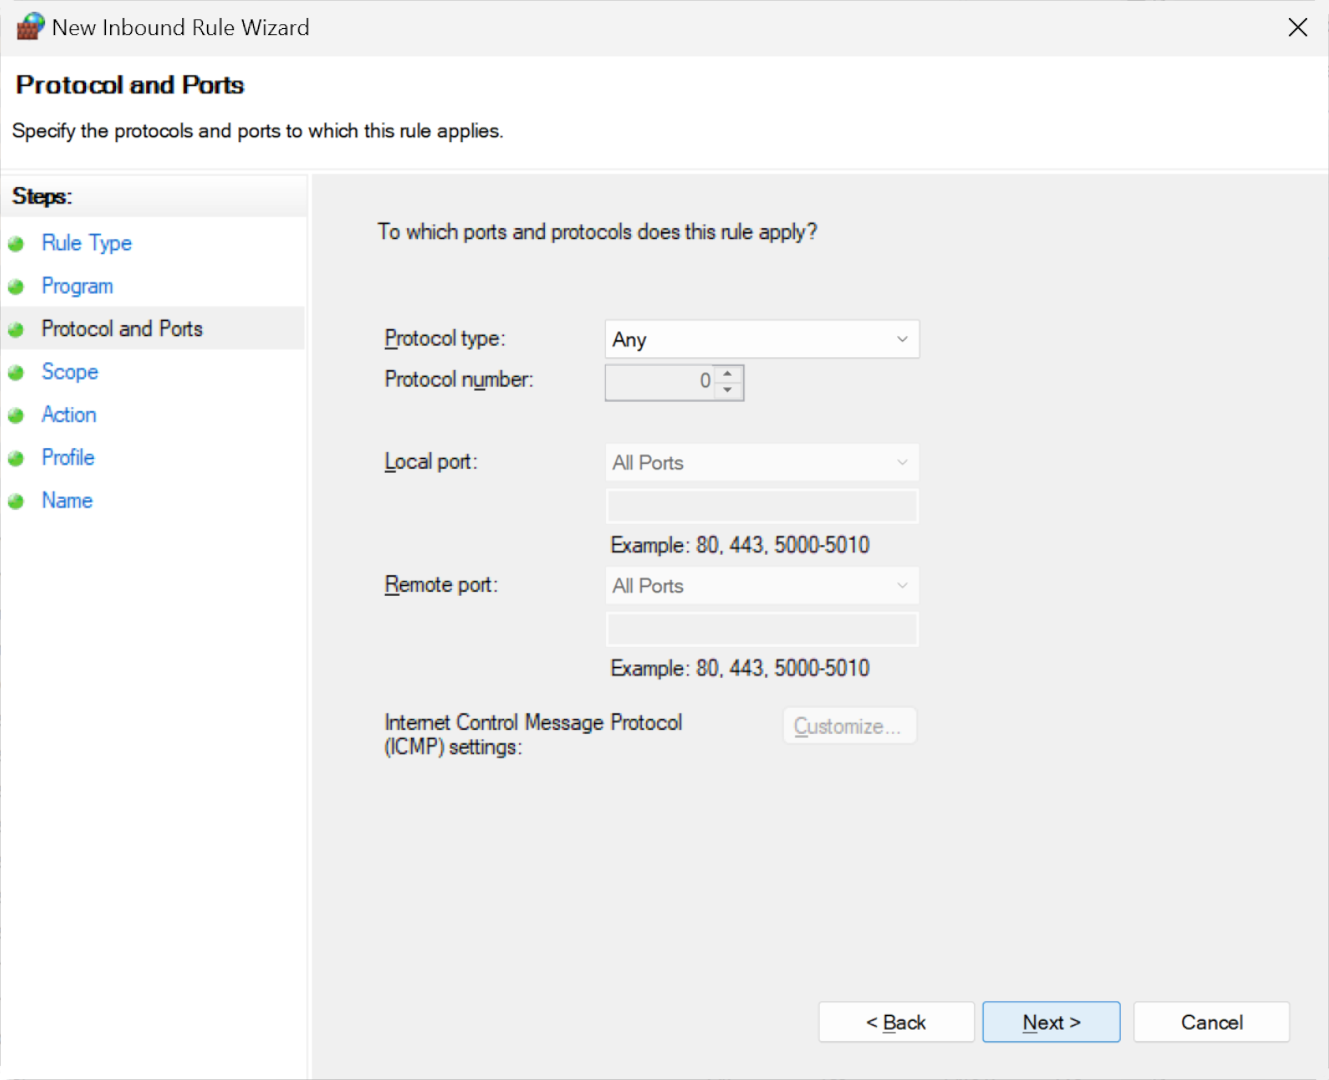Viewport: 1329px width, 1080px height.
Task: Select the Action step in sidebar
Action: point(69,415)
